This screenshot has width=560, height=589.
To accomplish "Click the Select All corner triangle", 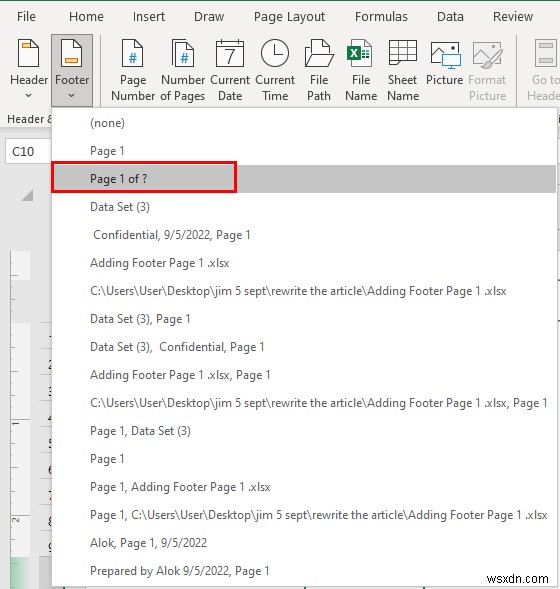I will pyautogui.click(x=27, y=195).
